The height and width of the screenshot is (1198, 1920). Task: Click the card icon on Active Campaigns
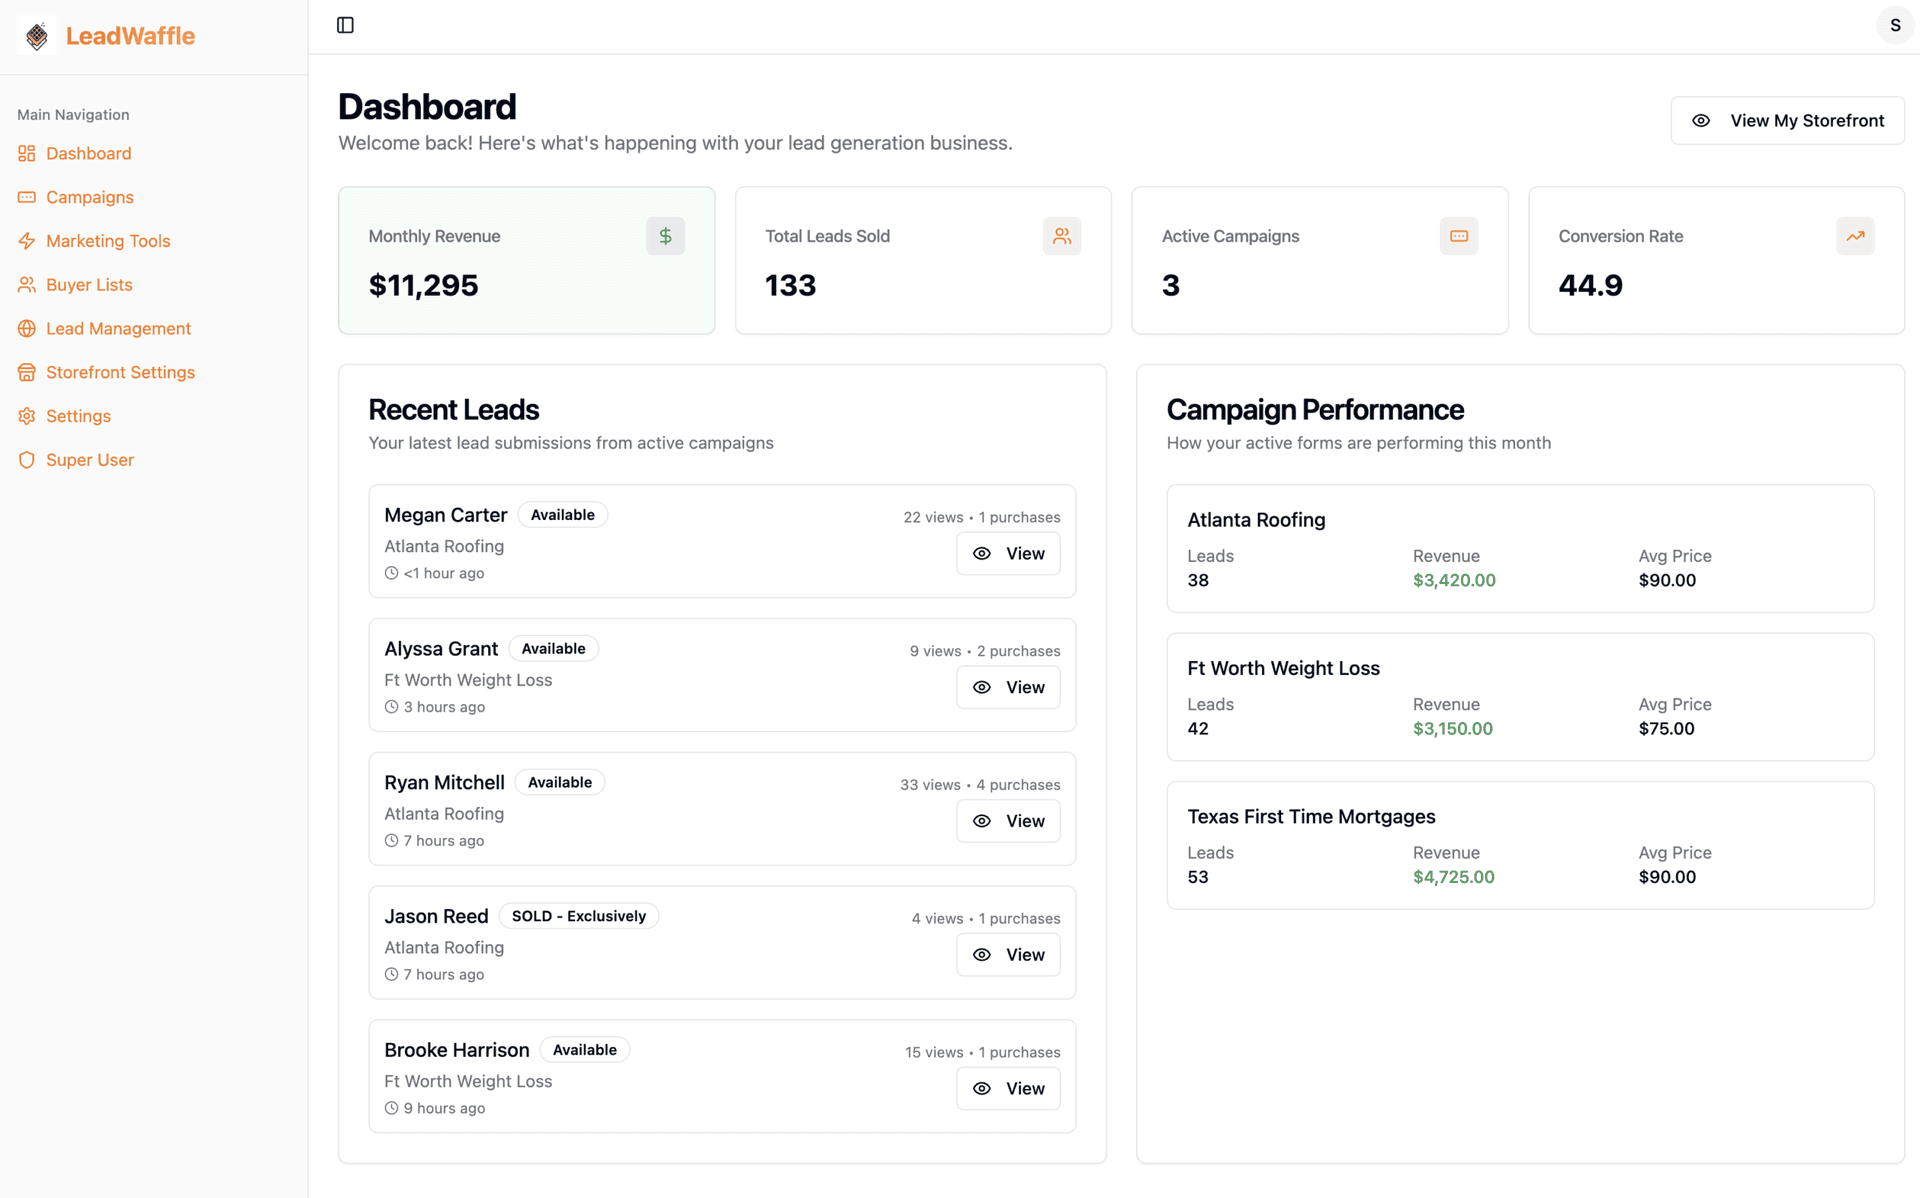1459,236
